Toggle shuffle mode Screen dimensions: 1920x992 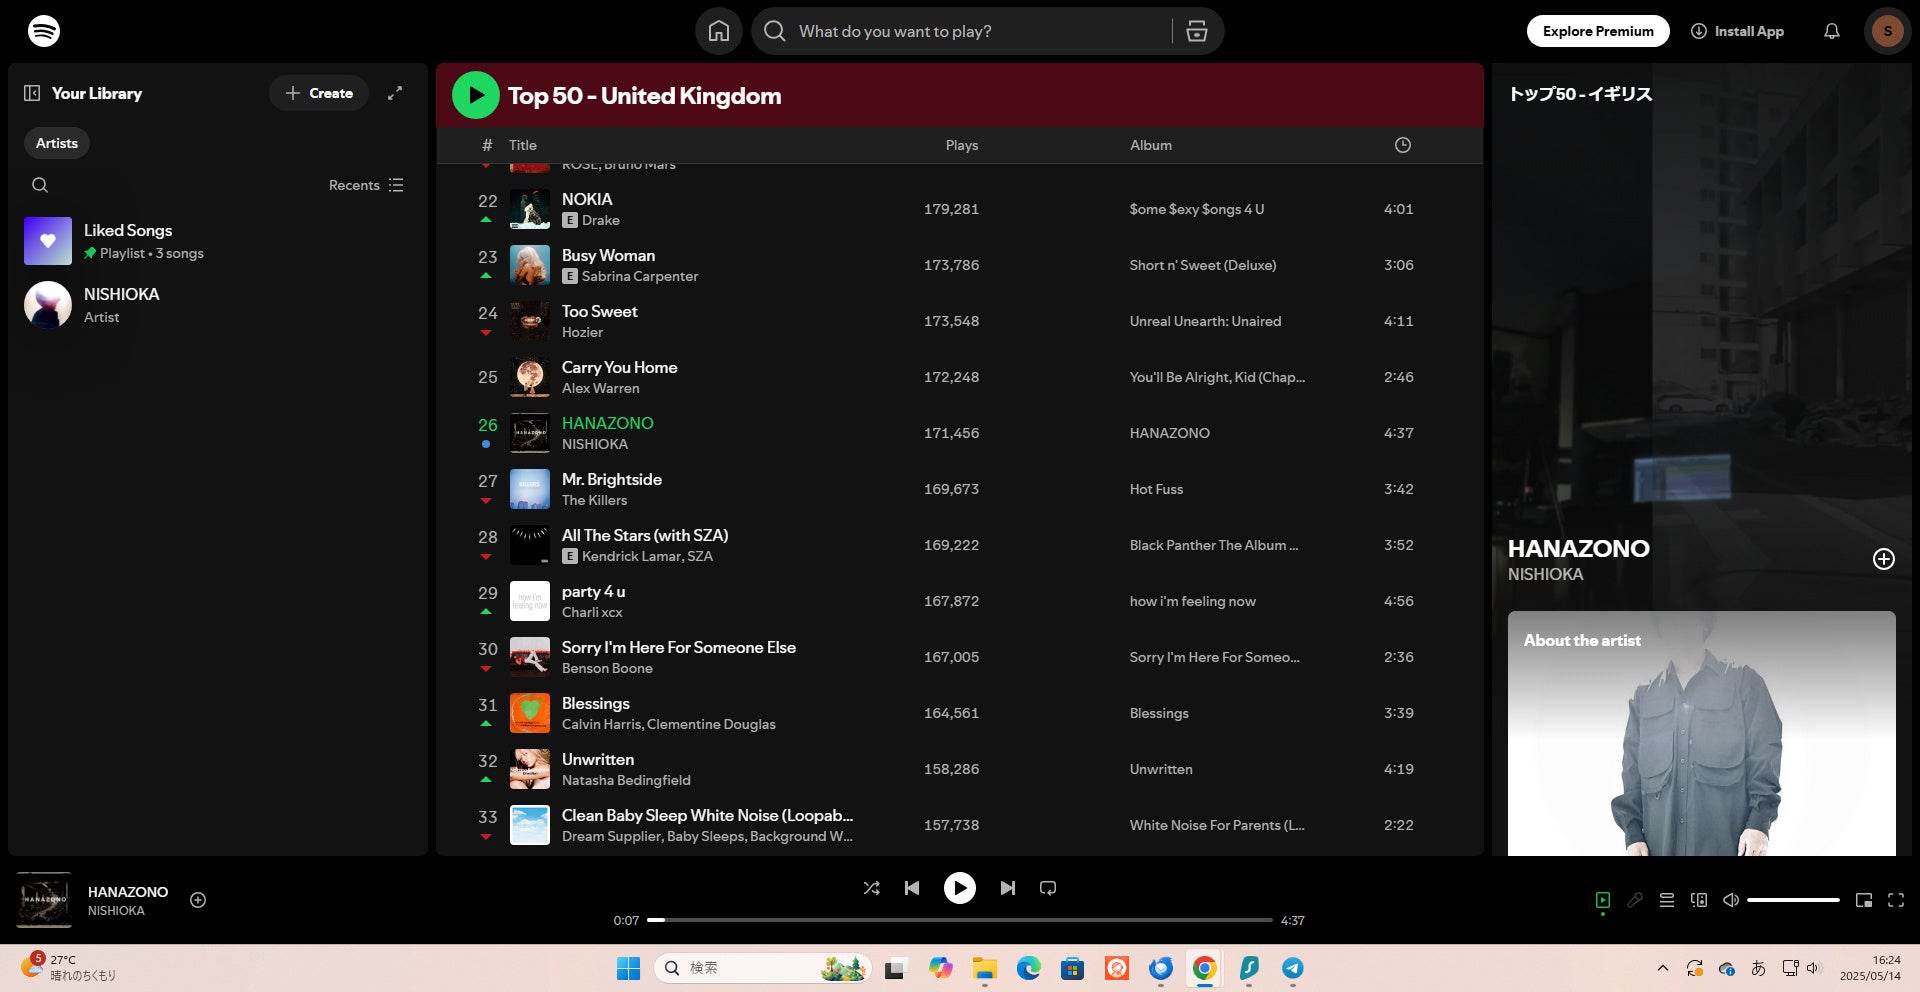pos(872,888)
